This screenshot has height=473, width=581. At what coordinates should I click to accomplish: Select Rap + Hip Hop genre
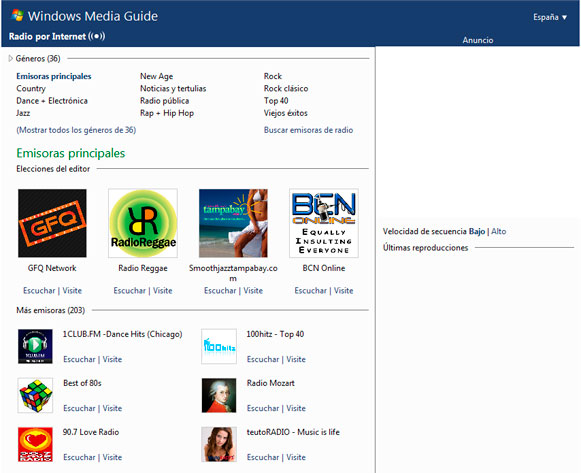(167, 113)
